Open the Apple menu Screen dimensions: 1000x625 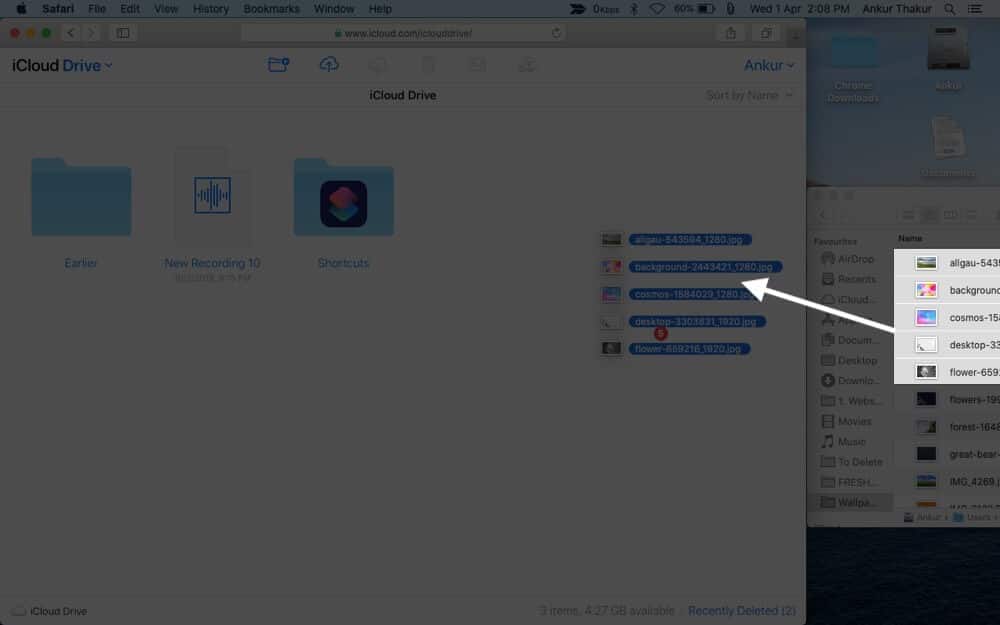tap(21, 9)
